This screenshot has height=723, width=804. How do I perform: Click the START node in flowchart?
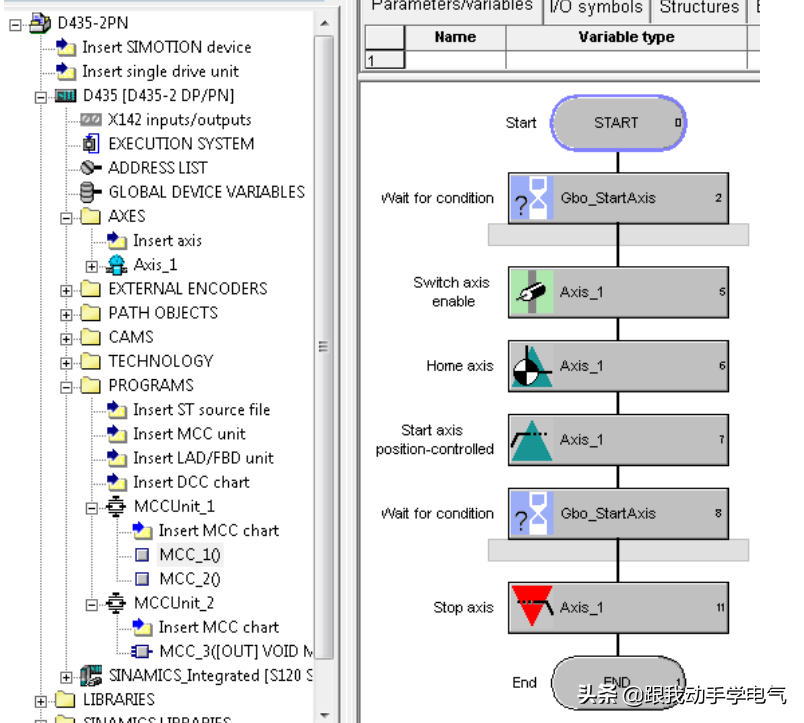[616, 123]
